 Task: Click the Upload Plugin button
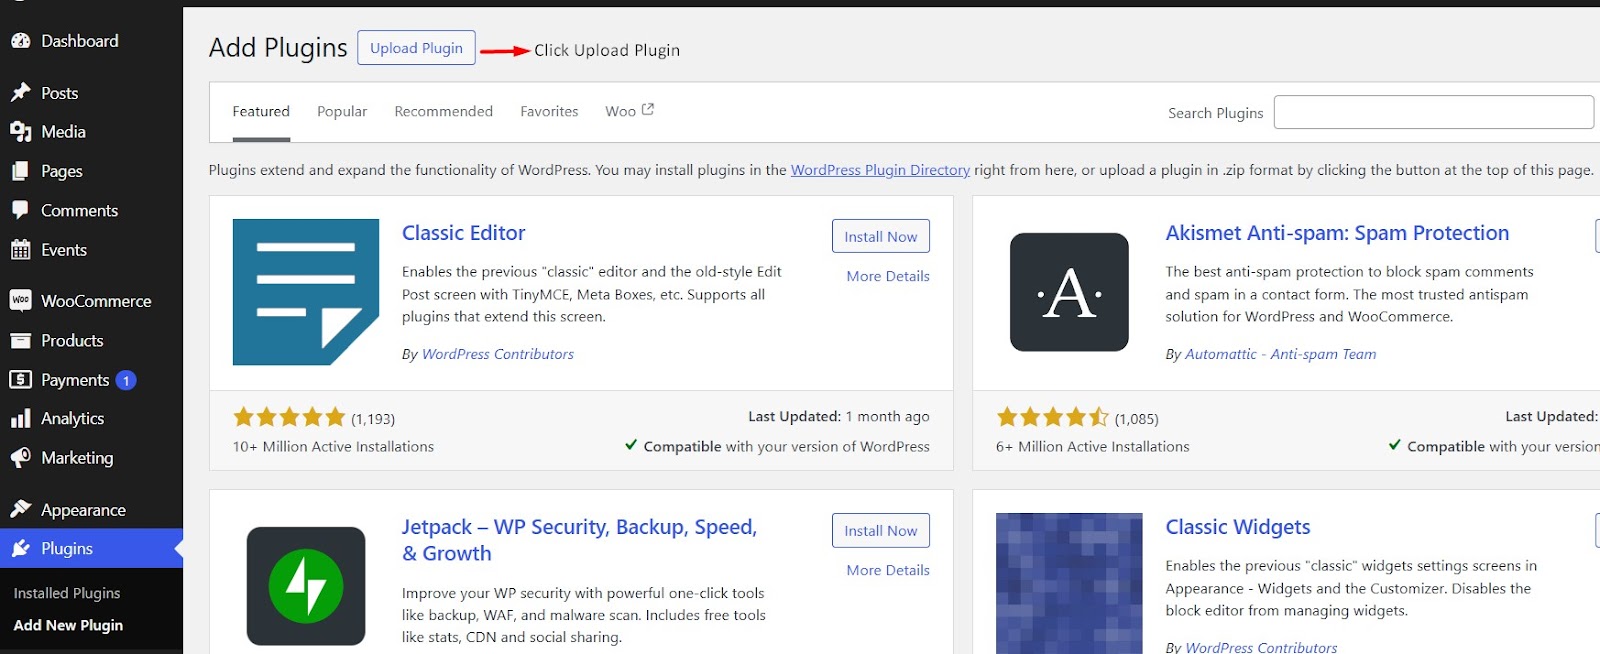pos(416,48)
